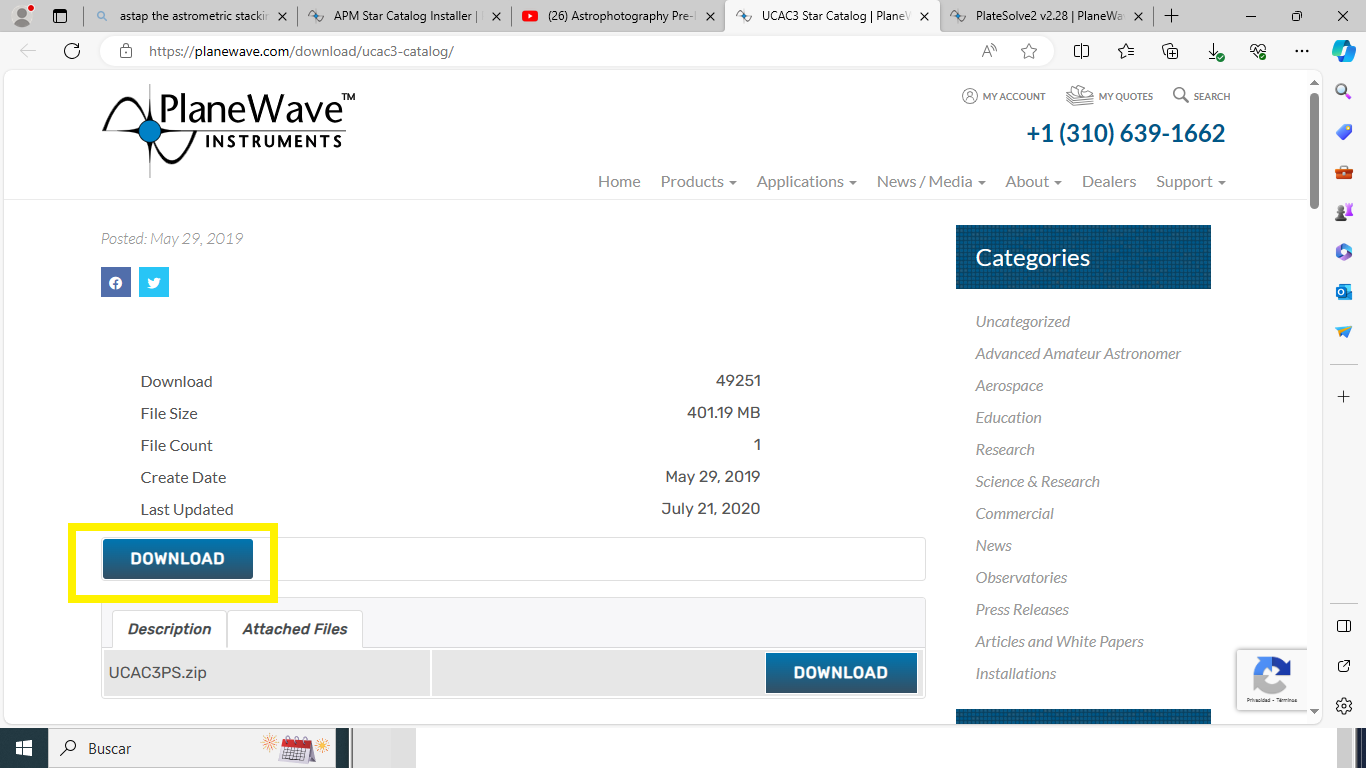The image size is (1366, 768).
Task: Expand the Products navigation dropdown
Action: 698,182
